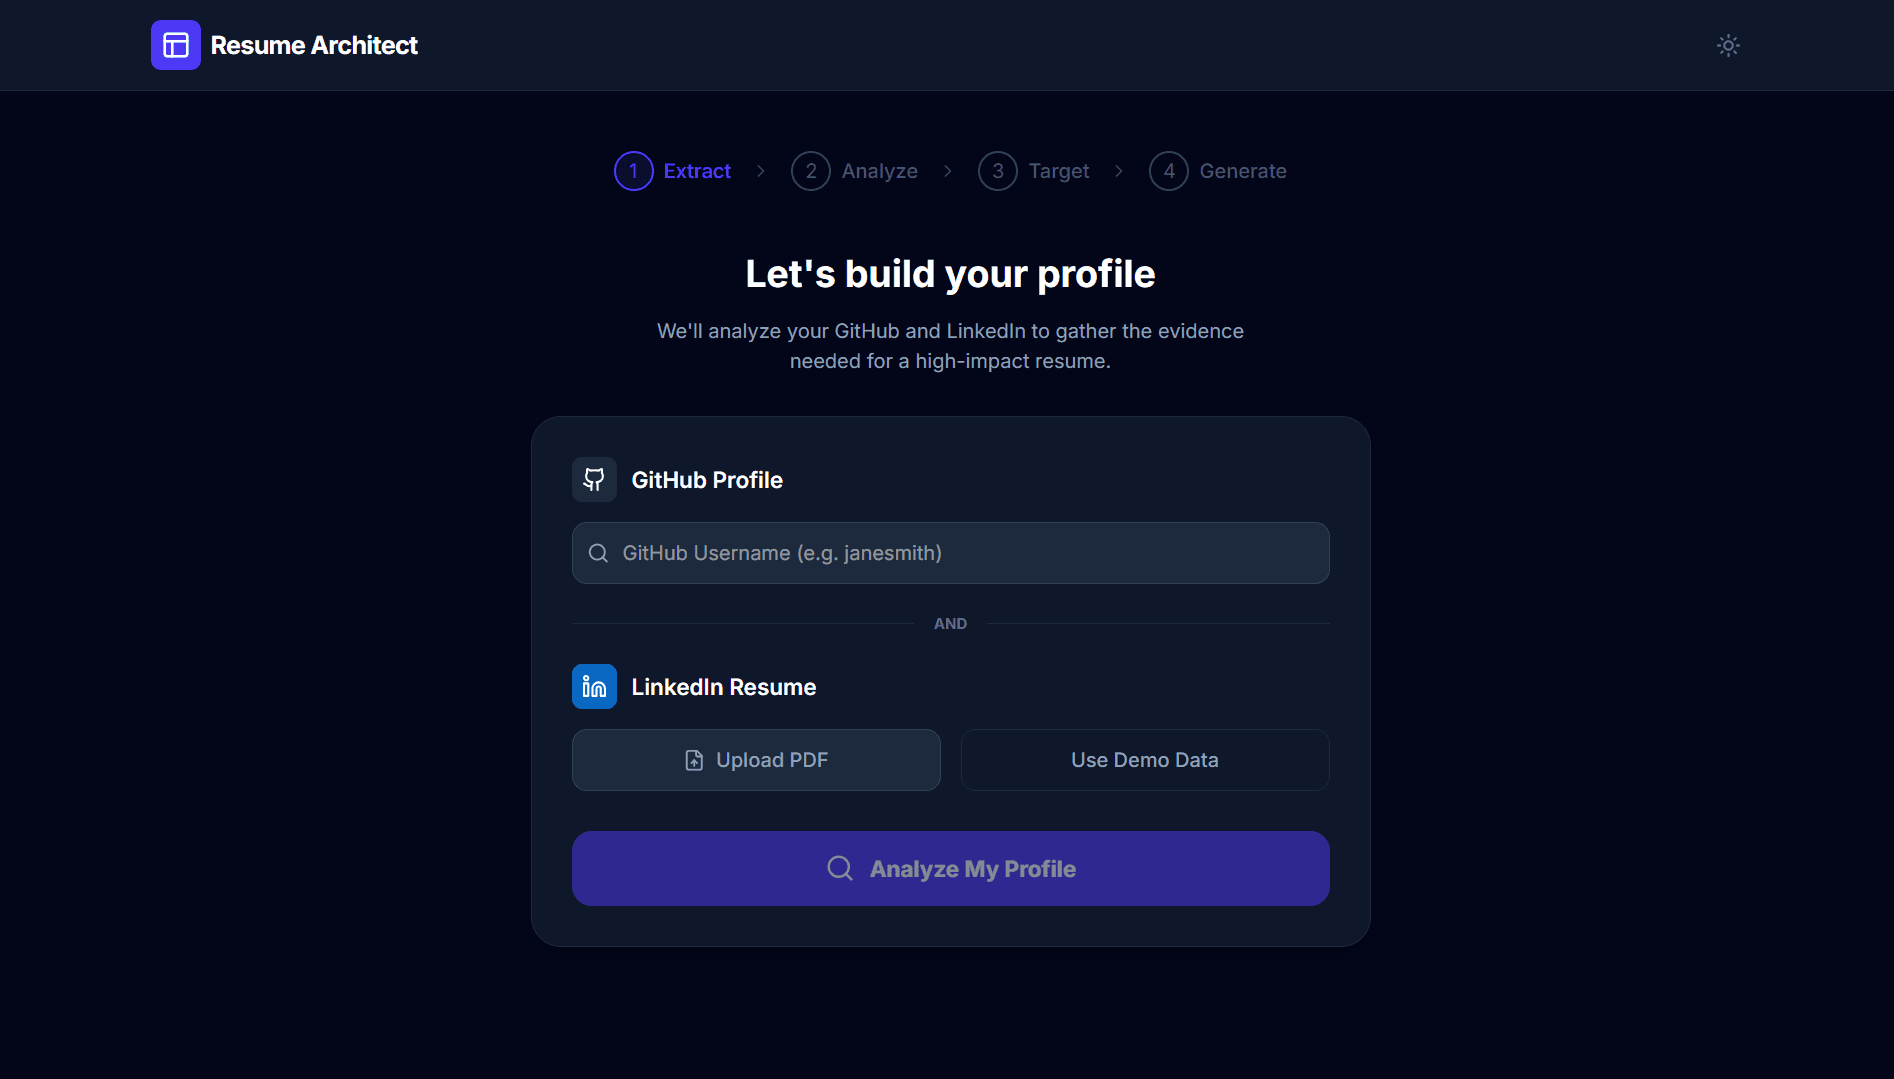Click the Resume Architect logo icon

pos(175,45)
